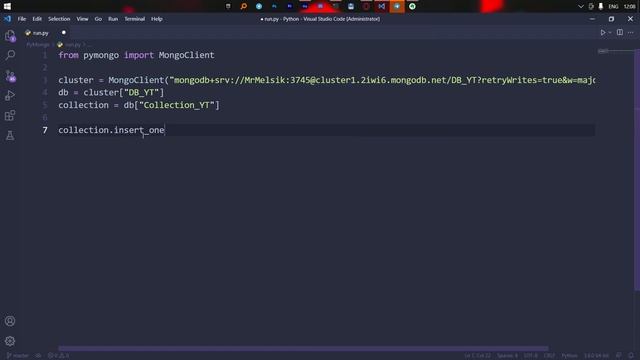The height and width of the screenshot is (360, 640).
Task: Open the Terminal menu
Action: click(135, 19)
